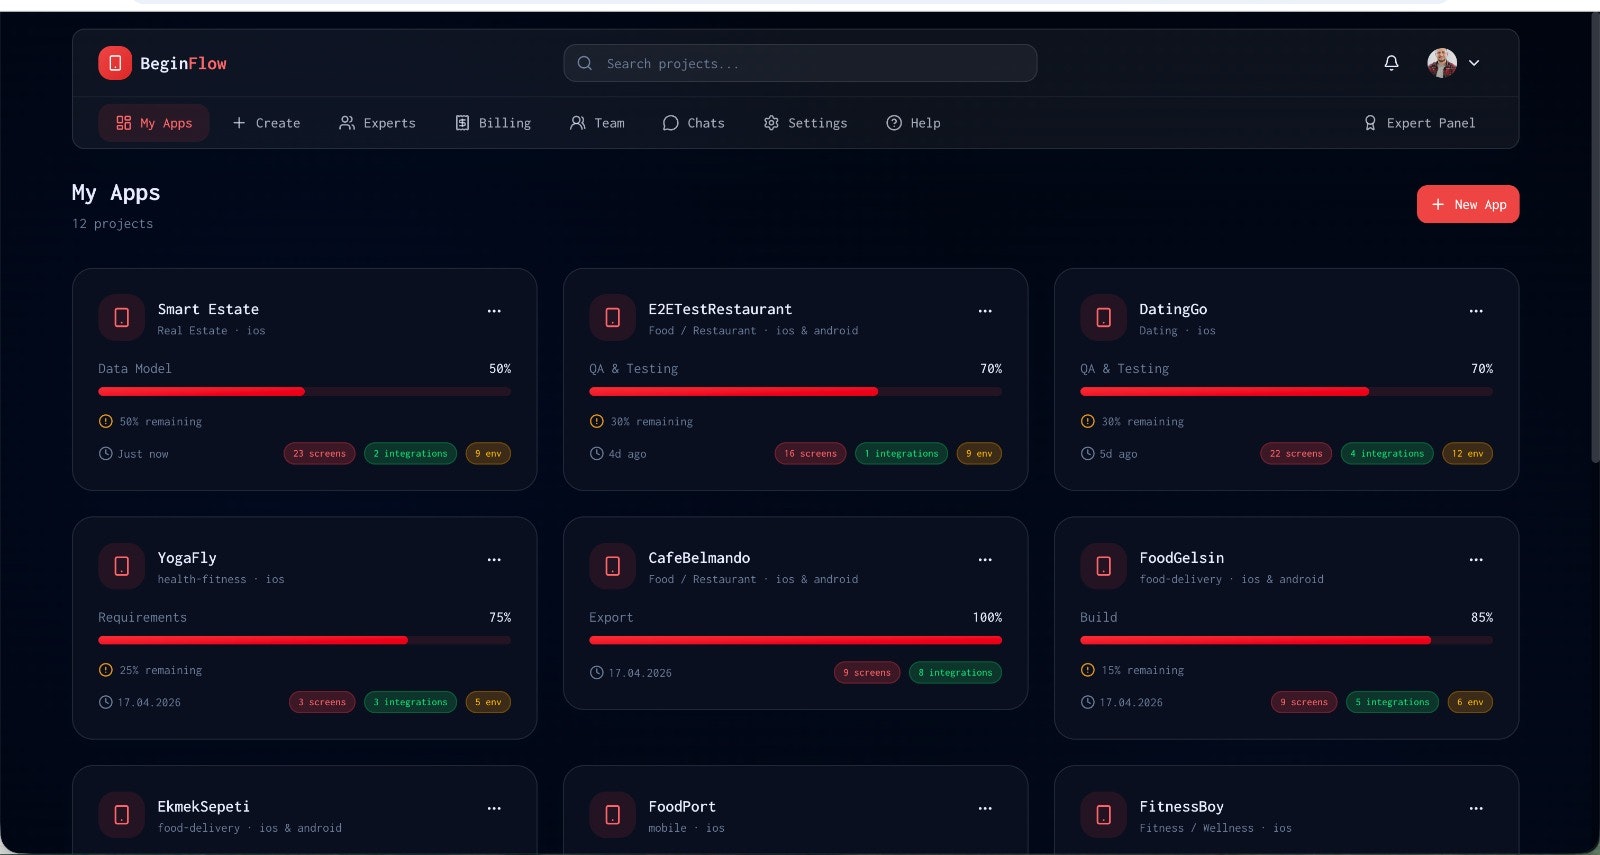Click CafeBelmando 8 integrations badge
Image resolution: width=1600 pixels, height=855 pixels.
tap(955, 673)
